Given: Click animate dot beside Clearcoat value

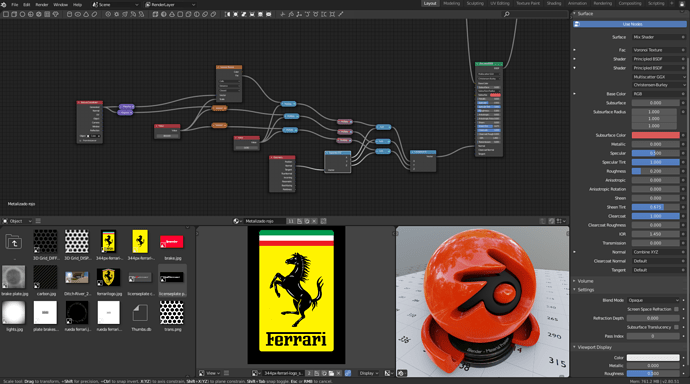Looking at the screenshot, I should [683, 216].
